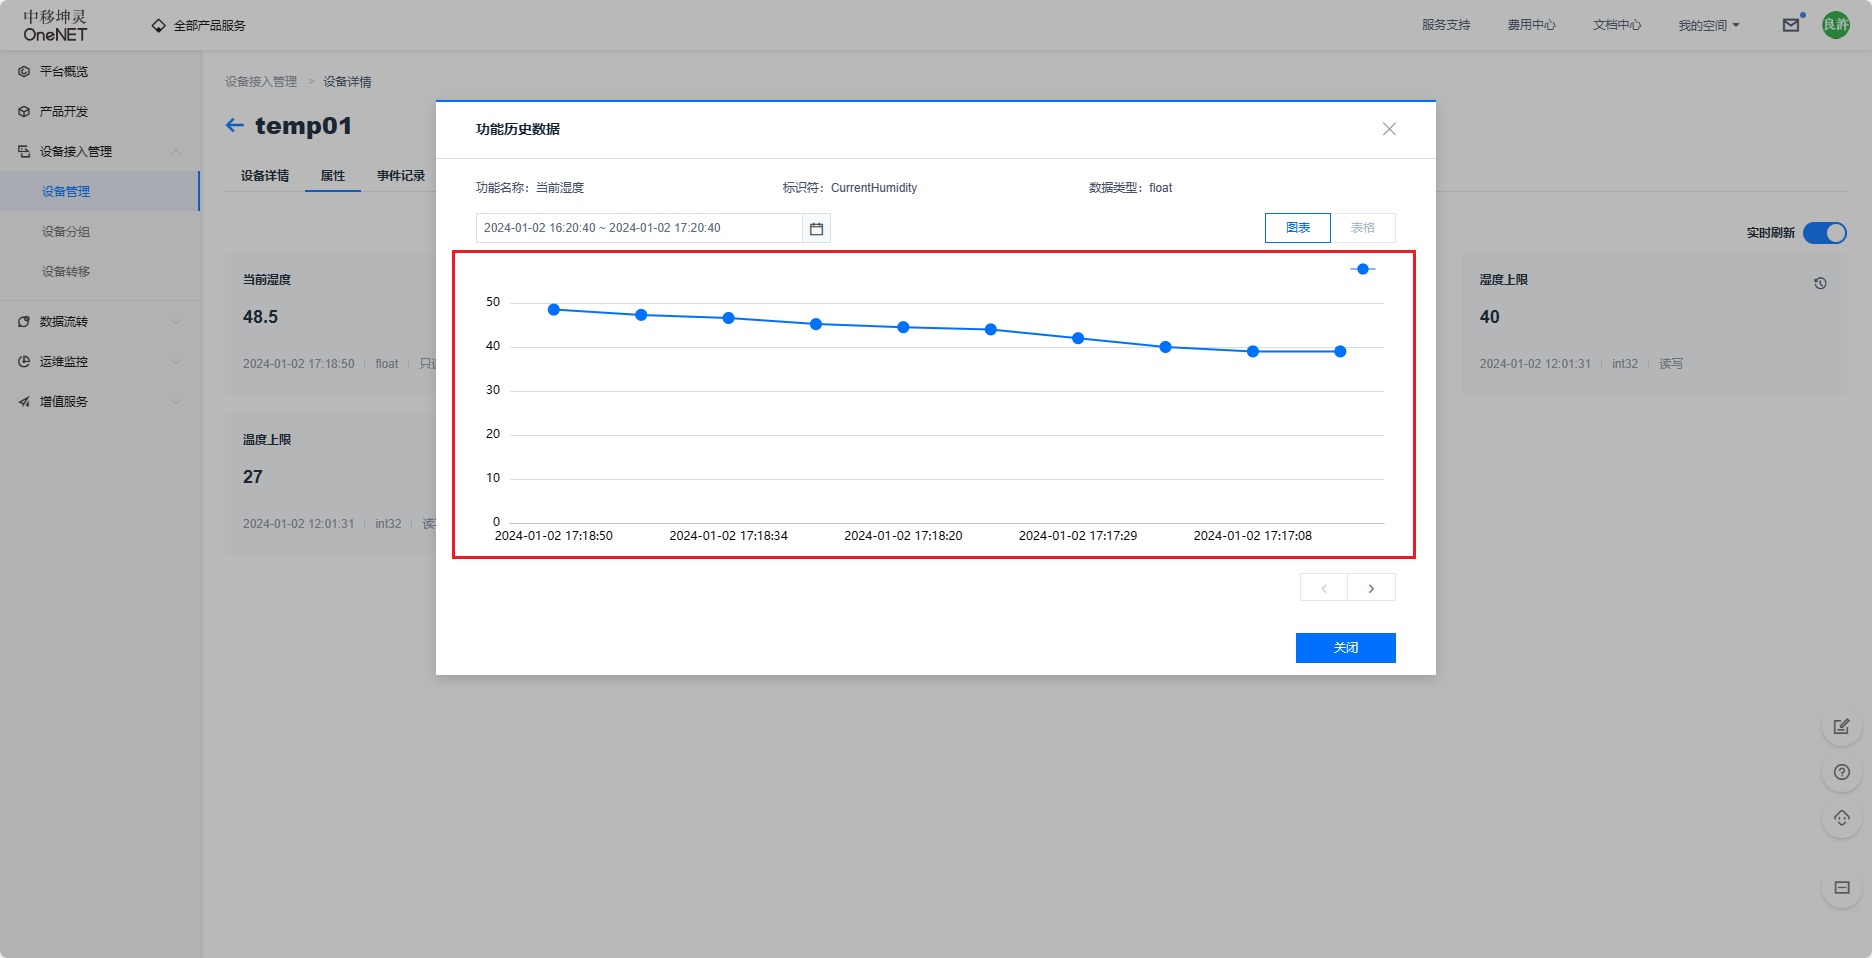Image resolution: width=1872 pixels, height=958 pixels.
Task: Click the back arrow beside temp01
Action: point(235,125)
